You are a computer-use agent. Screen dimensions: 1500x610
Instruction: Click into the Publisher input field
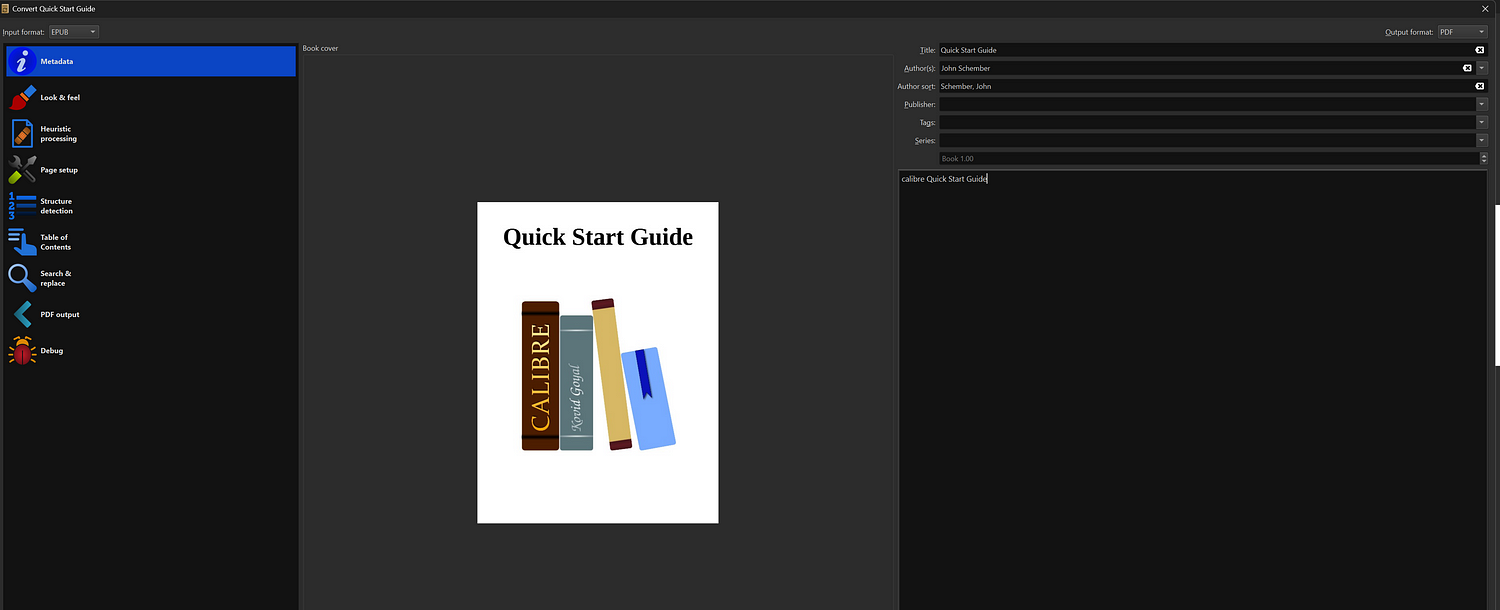tap(1207, 104)
